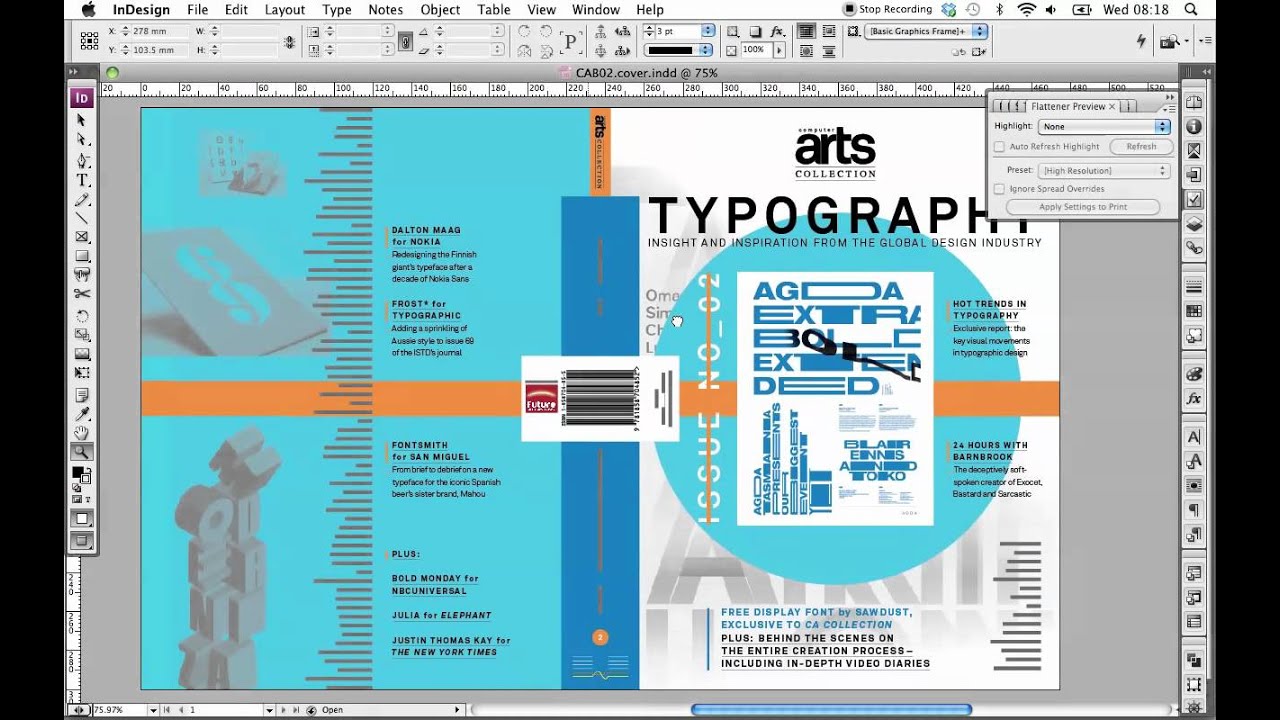Open the Effects fx panel in dock
This screenshot has width=1280, height=720.
pyautogui.click(x=1193, y=398)
